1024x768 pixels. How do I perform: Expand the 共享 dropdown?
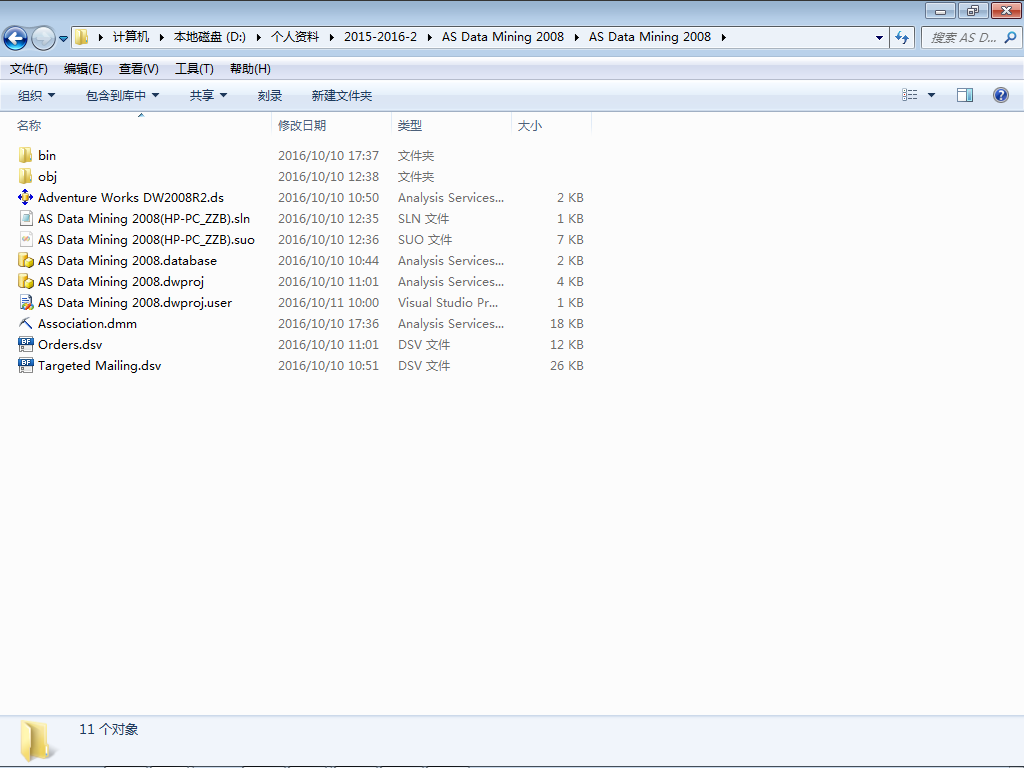click(x=208, y=95)
